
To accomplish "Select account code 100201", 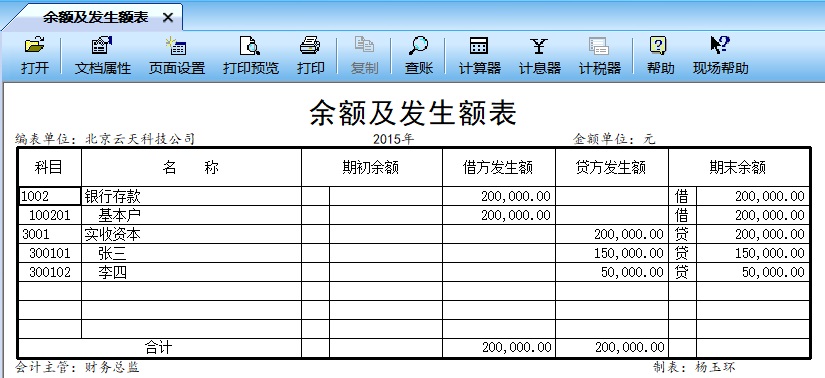I will [x=50, y=215].
